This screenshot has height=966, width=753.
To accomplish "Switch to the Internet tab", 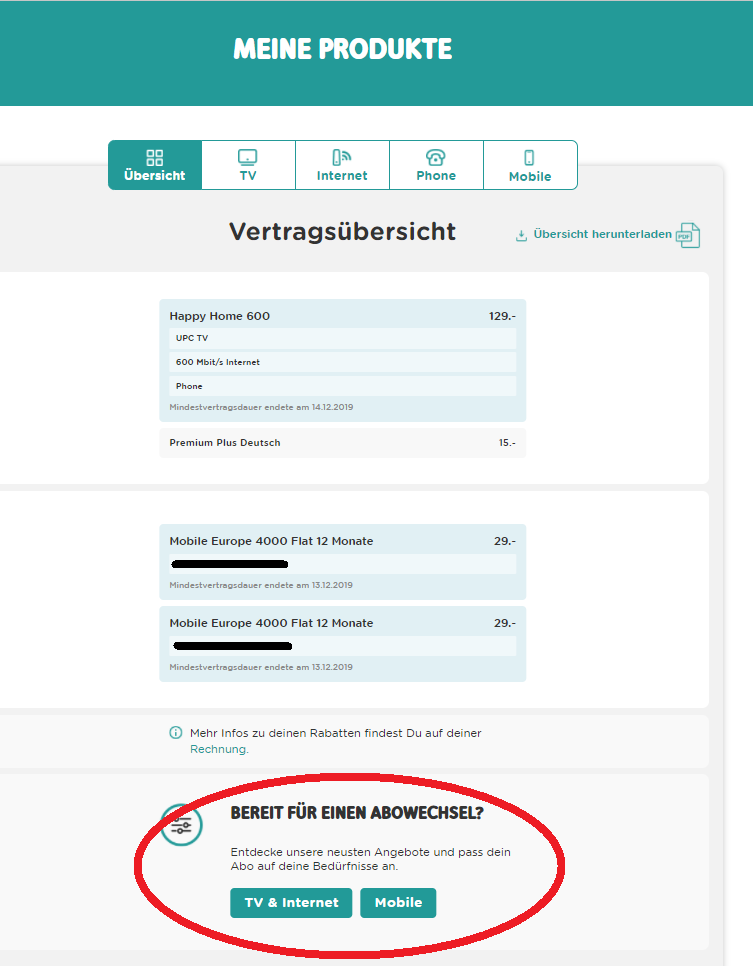I will (x=342, y=166).
